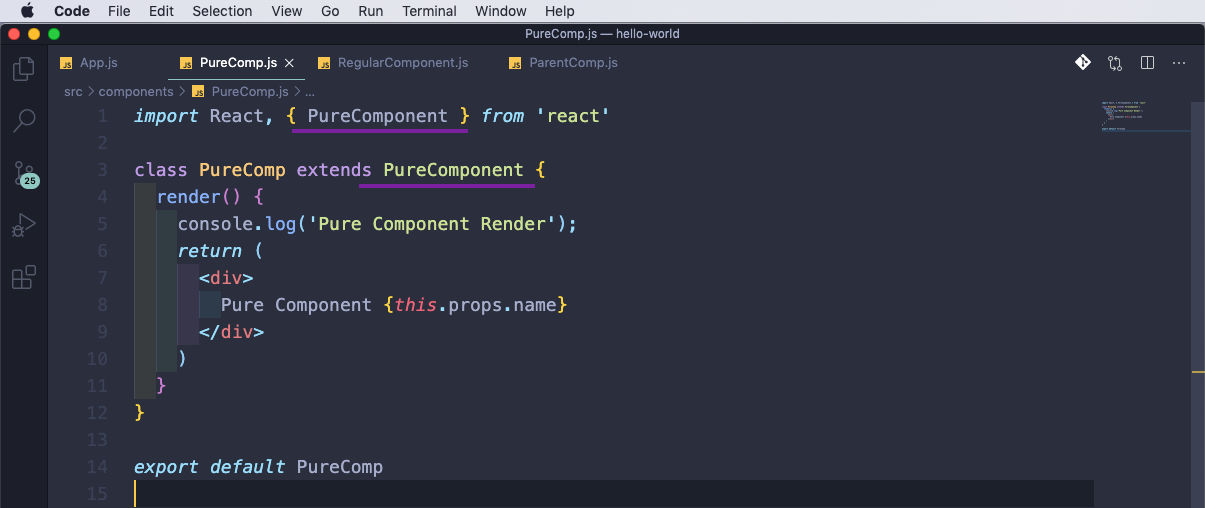Click console.log on line 5
The height and width of the screenshot is (508, 1205).
(237, 224)
